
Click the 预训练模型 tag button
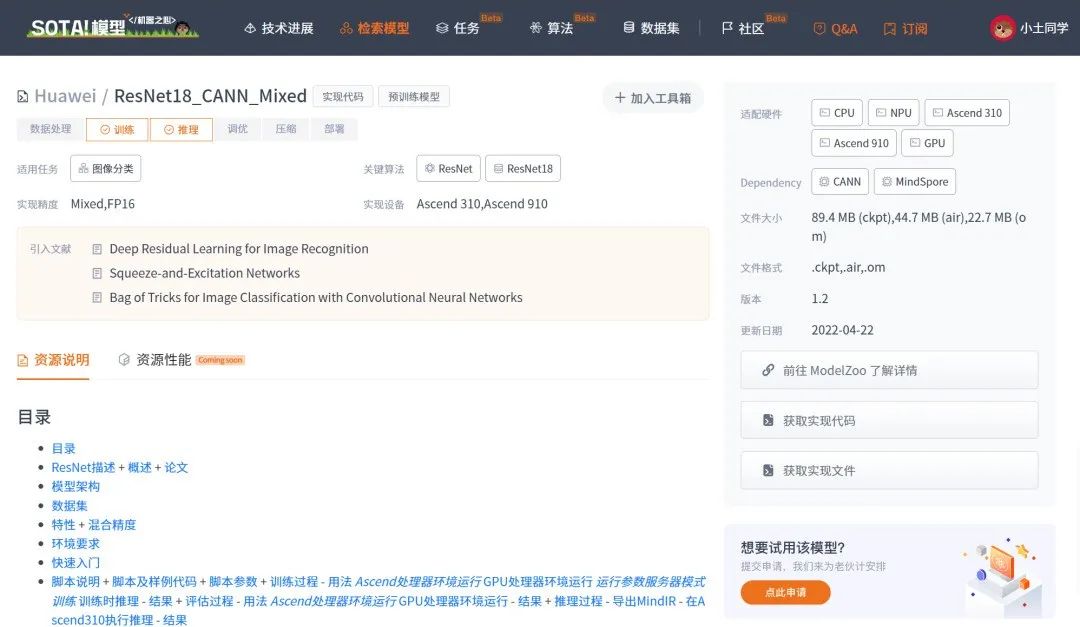coord(414,96)
